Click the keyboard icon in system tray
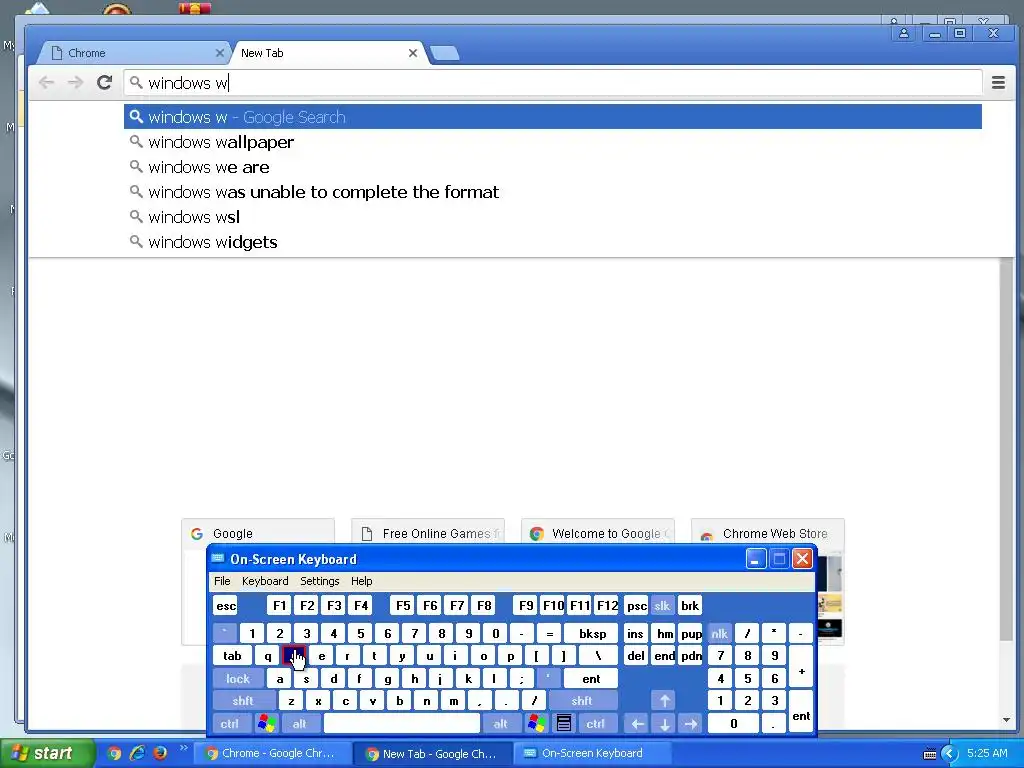Image resolution: width=1024 pixels, height=768 pixels. coord(929,754)
